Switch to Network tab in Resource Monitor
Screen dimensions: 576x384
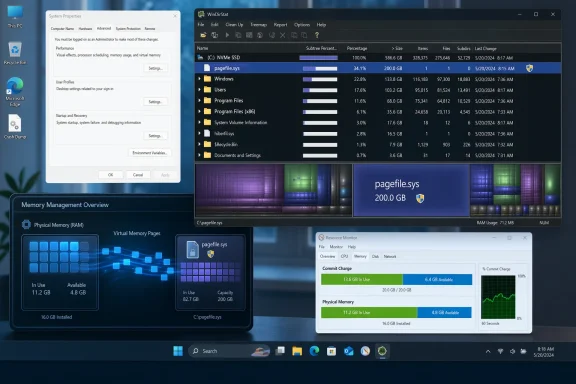point(390,256)
